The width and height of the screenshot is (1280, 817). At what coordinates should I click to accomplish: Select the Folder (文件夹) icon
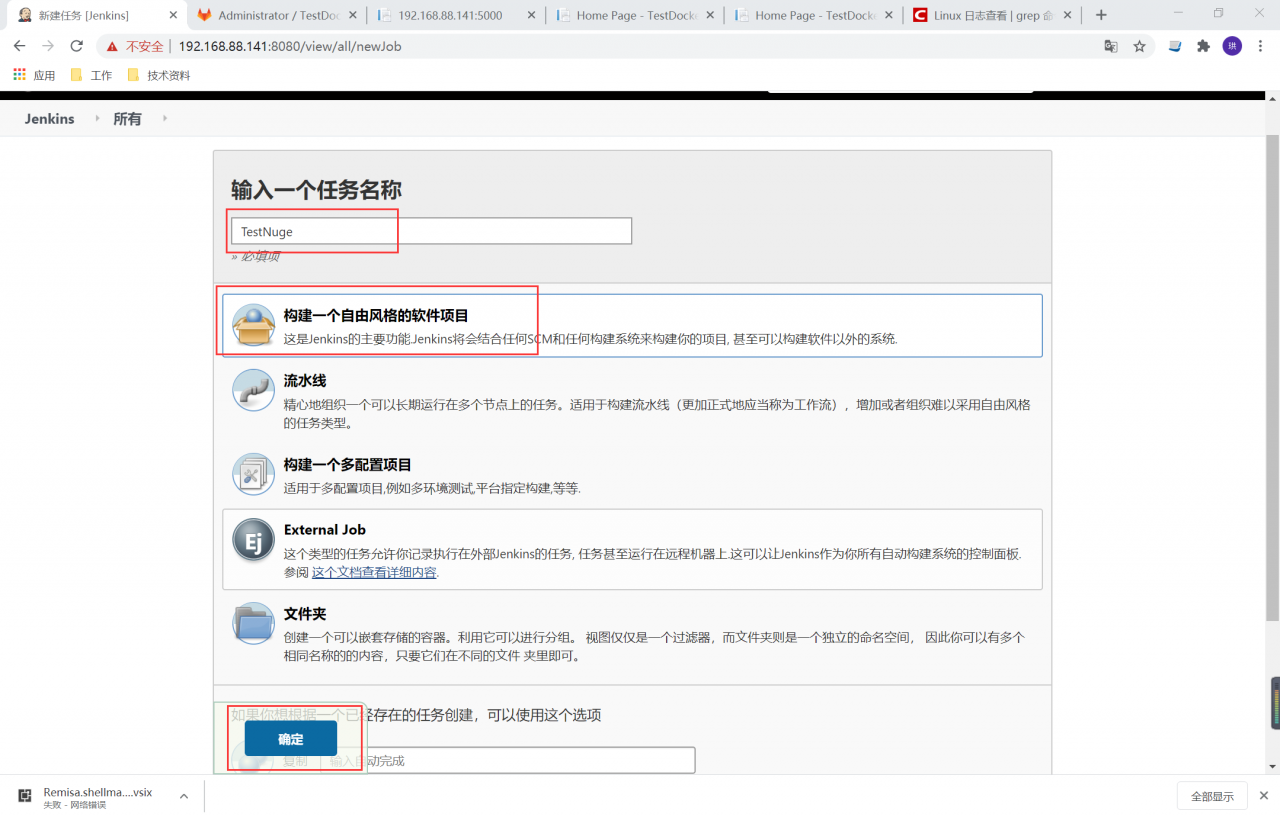(253, 623)
